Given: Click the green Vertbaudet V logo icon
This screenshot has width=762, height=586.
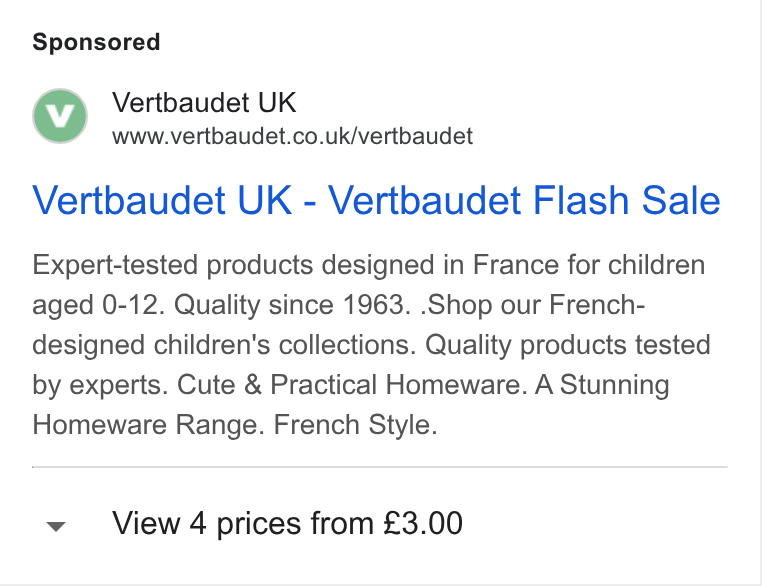Looking at the screenshot, I should pos(60,116).
